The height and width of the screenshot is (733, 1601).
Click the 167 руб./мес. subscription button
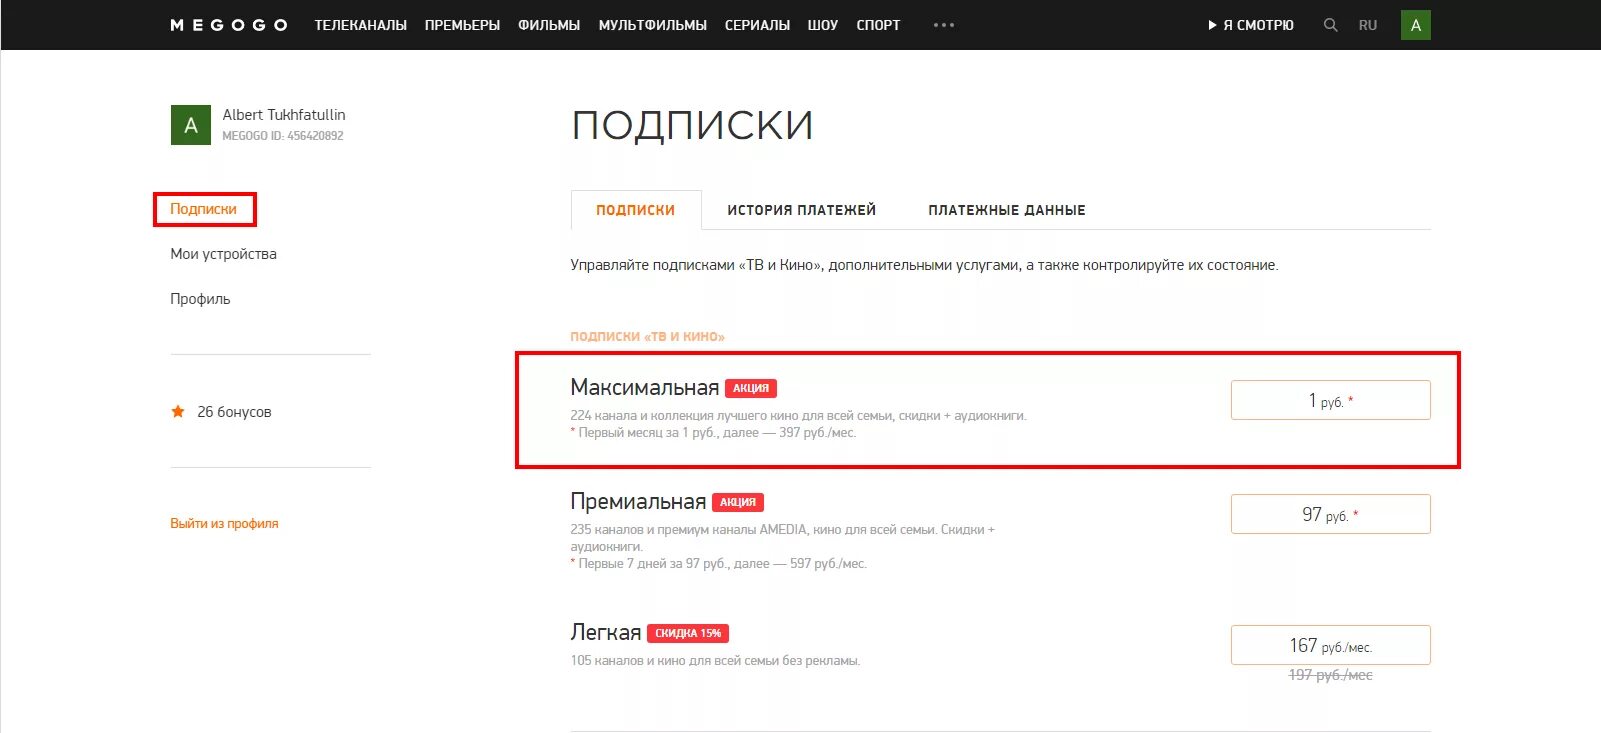pos(1330,645)
